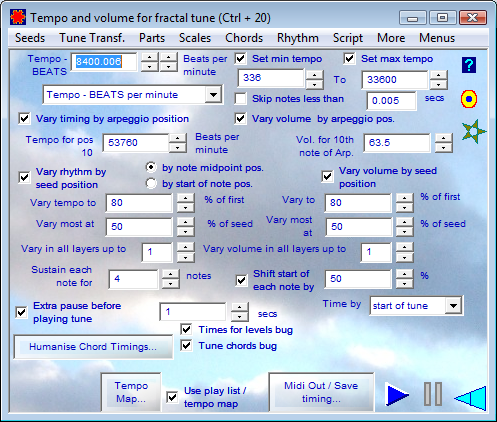
Task: Toggle Shift start of each note by
Action: click(x=242, y=280)
